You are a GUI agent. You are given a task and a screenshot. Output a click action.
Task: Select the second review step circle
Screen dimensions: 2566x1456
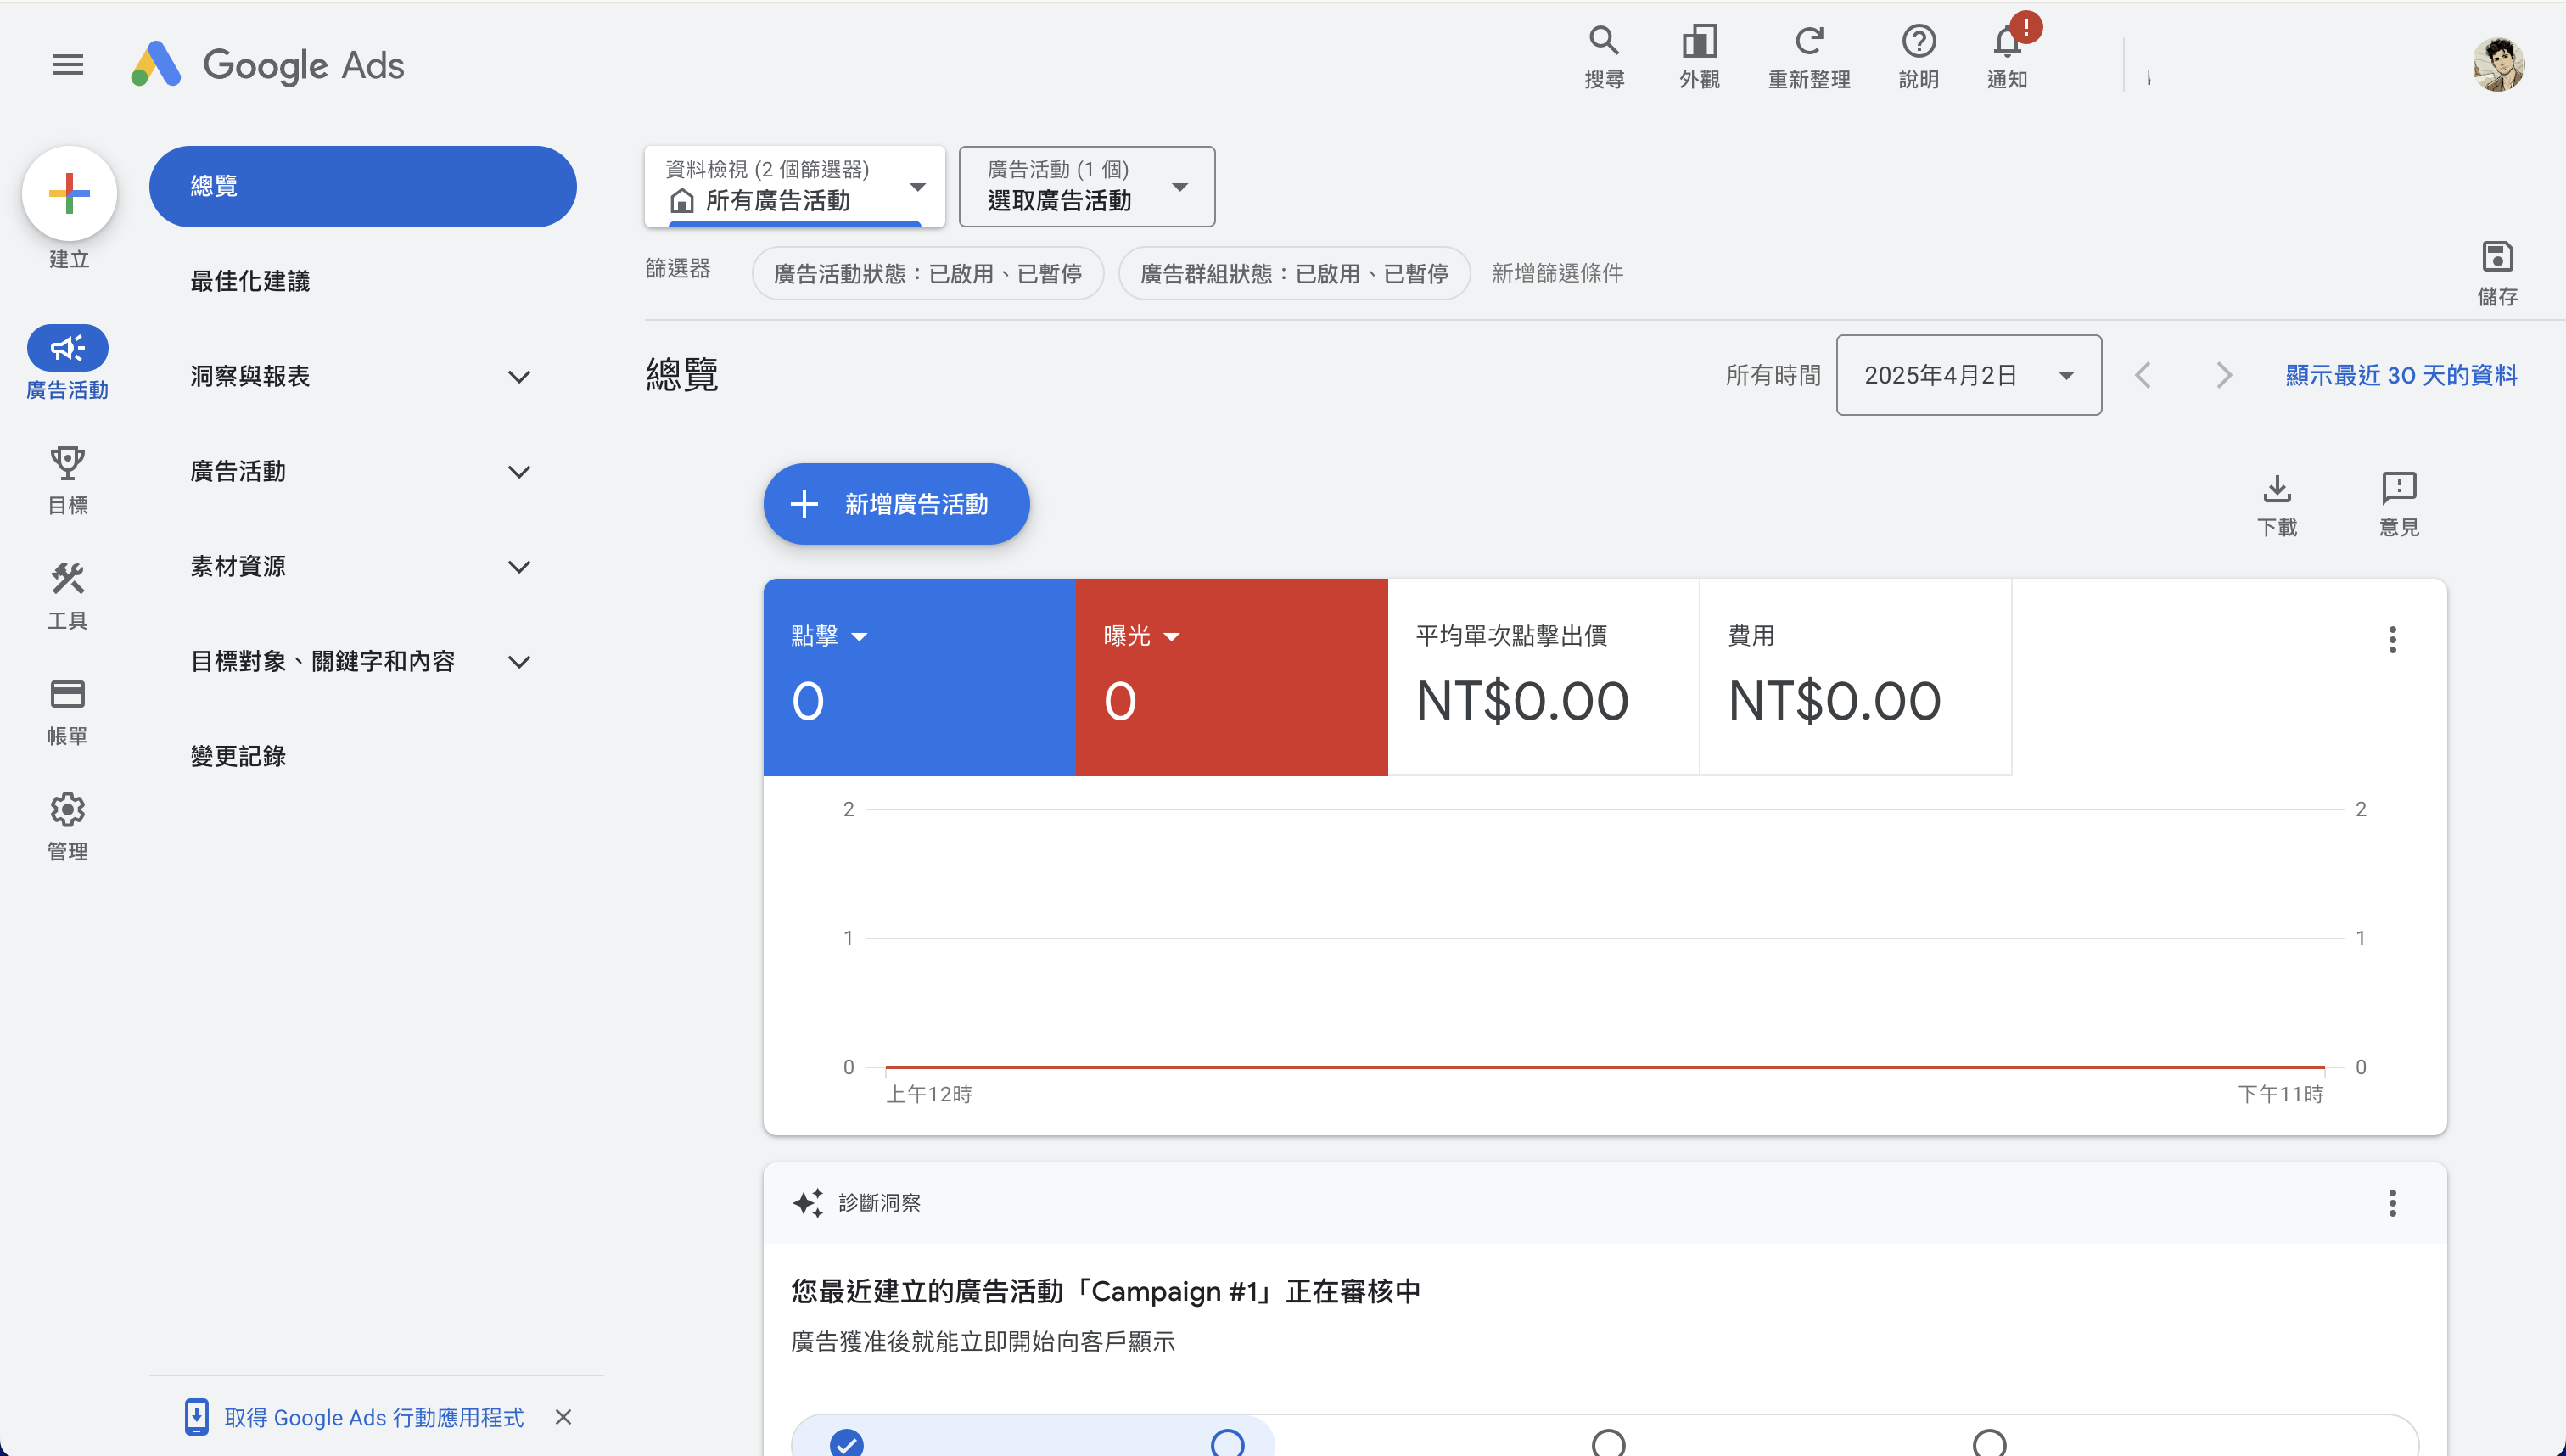[1228, 1444]
